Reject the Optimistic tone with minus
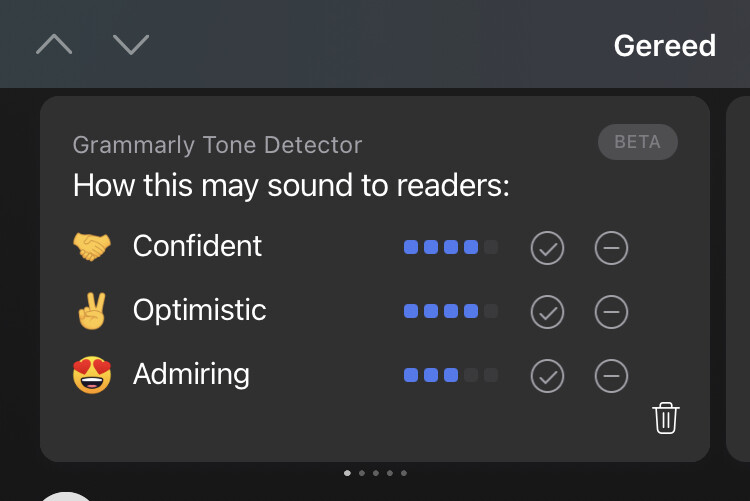750x501 pixels. (611, 312)
